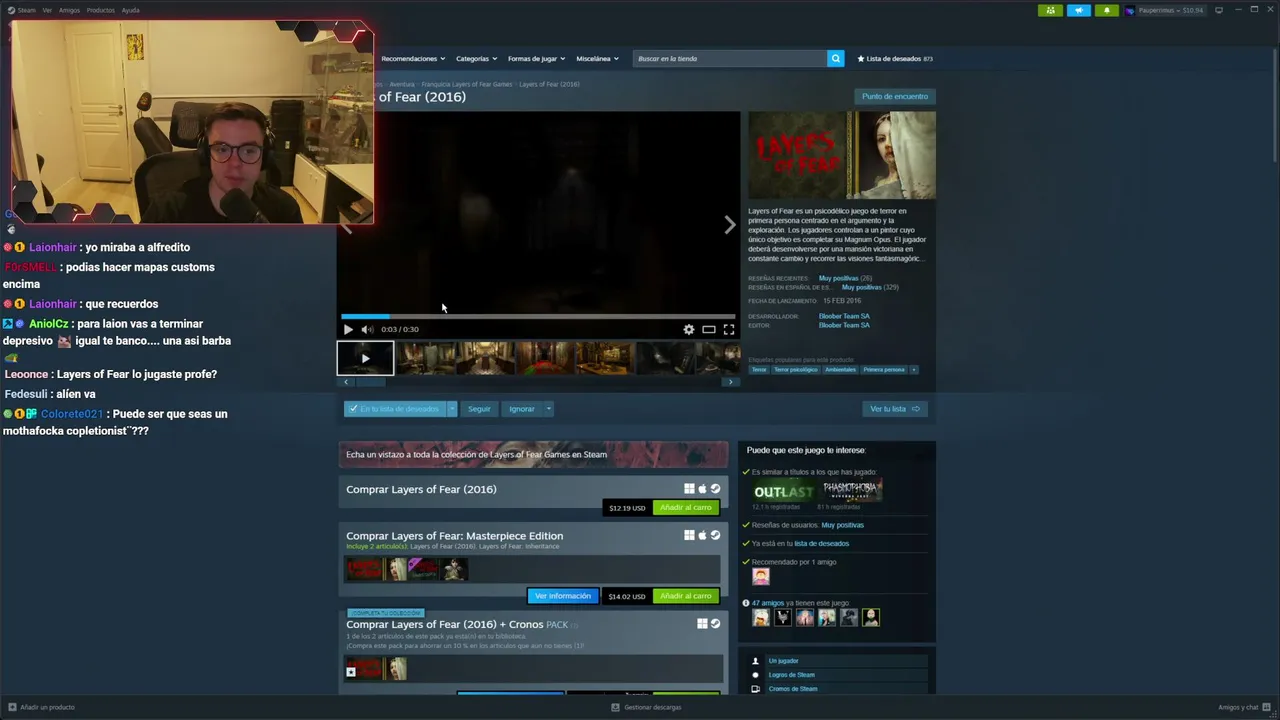This screenshot has width=1280, height=720.
Task: Open the blue announcements megaphone icon
Action: (x=1079, y=10)
